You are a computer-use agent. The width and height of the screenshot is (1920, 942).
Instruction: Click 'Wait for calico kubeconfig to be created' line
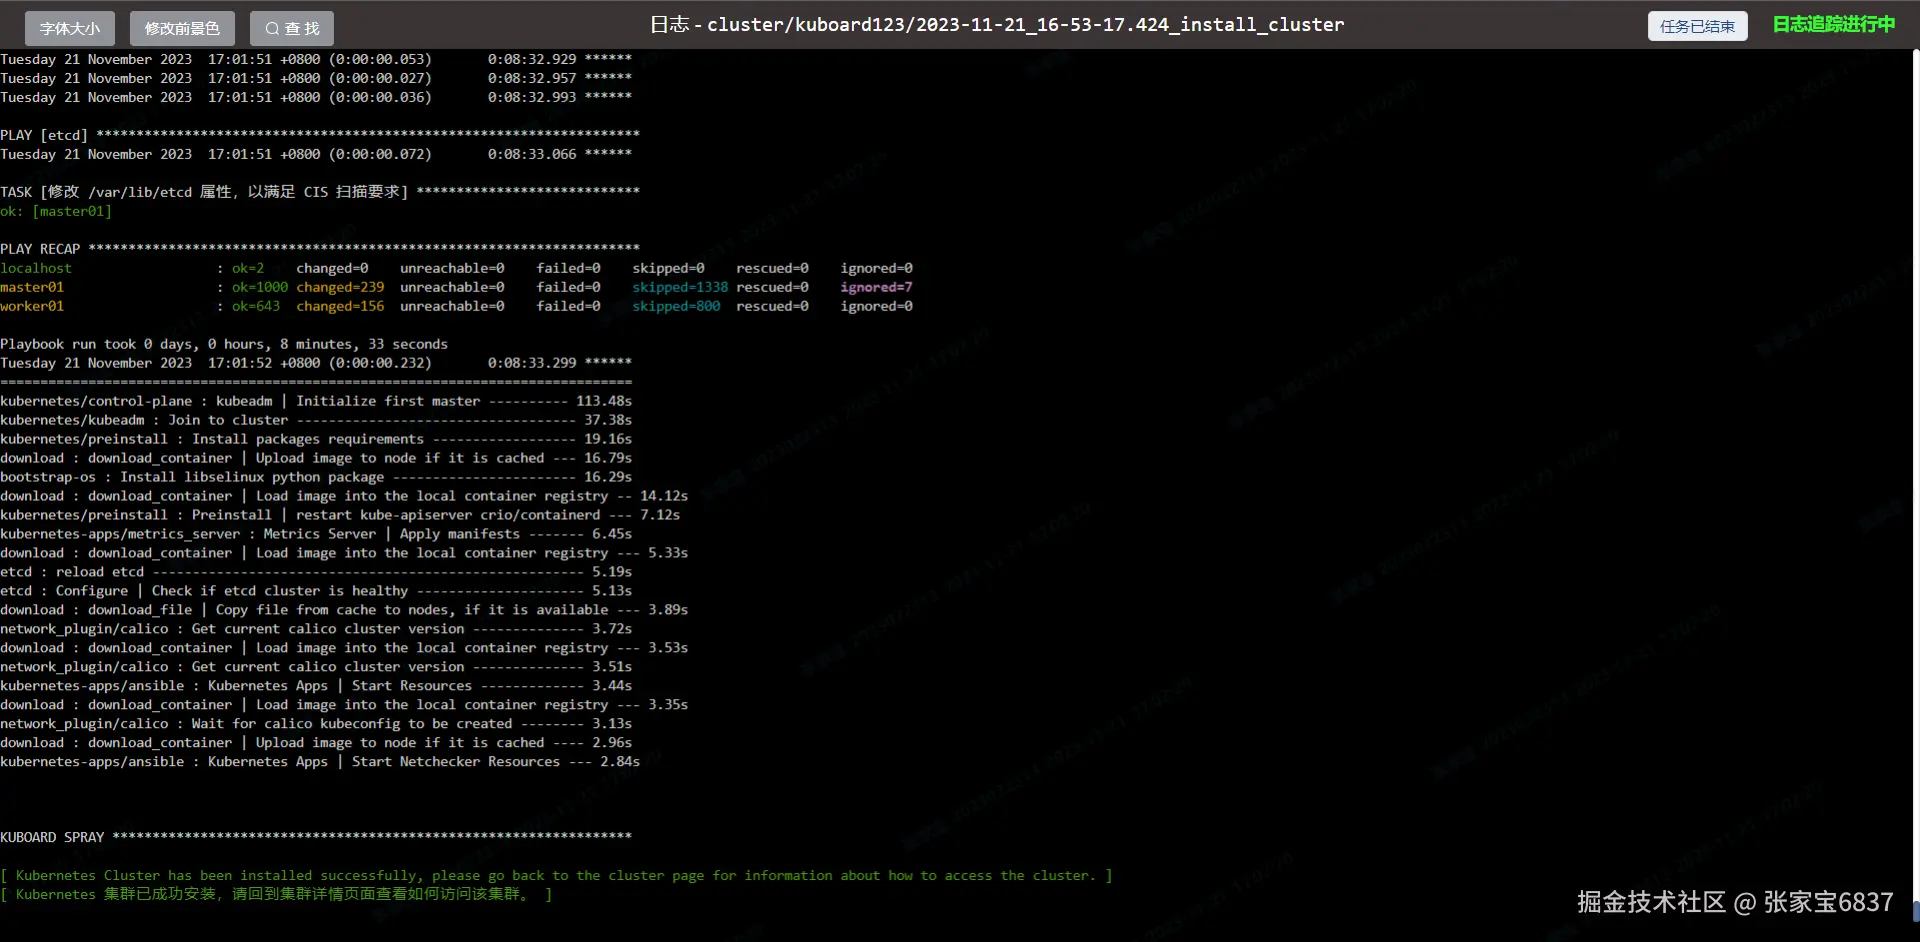pos(316,724)
